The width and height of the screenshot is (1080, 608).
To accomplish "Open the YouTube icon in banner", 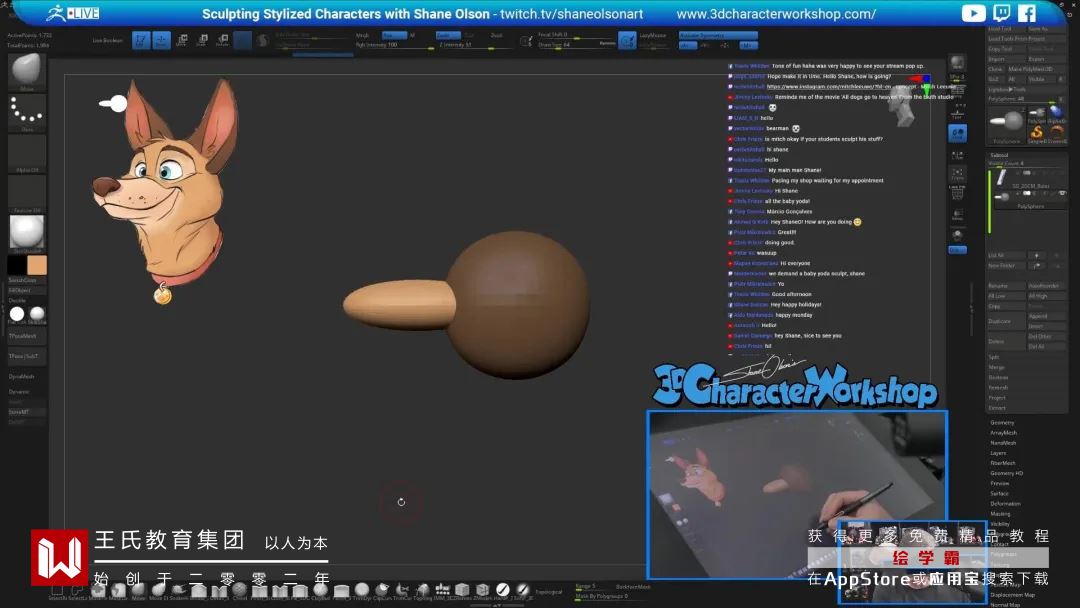I will [973, 13].
